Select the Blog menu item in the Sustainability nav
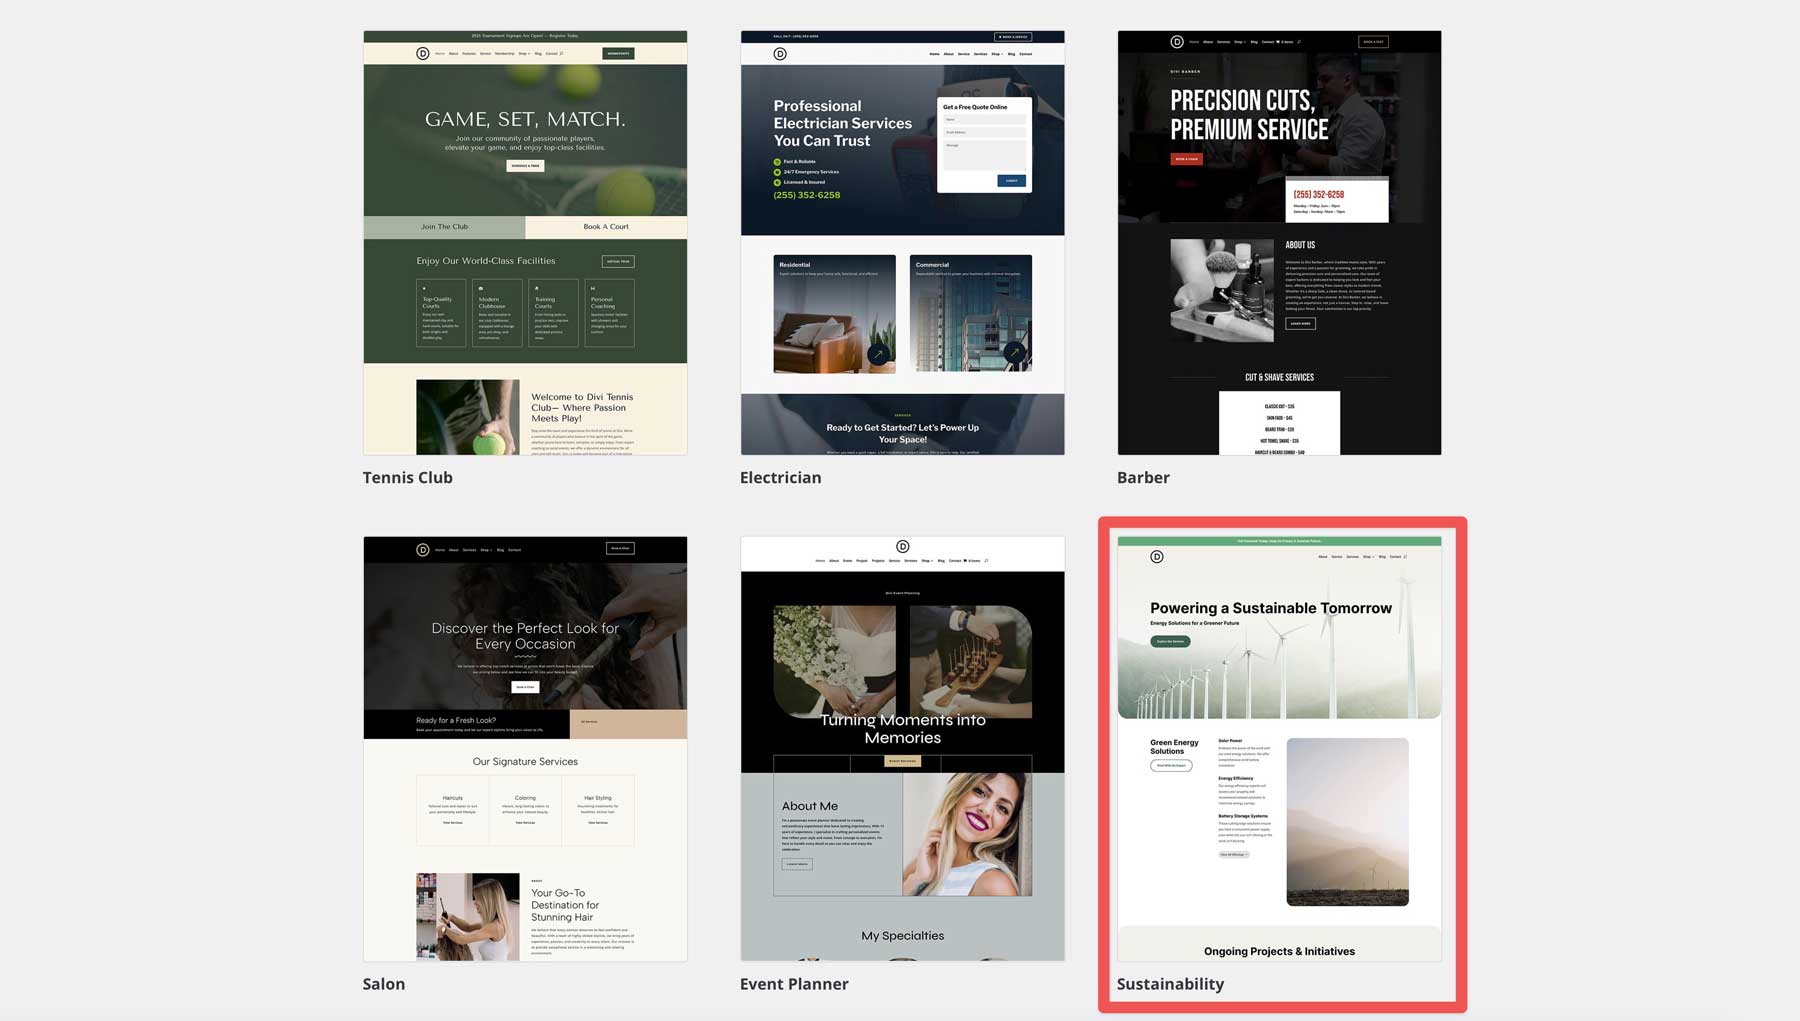The height and width of the screenshot is (1021, 1800). pos(1381,557)
